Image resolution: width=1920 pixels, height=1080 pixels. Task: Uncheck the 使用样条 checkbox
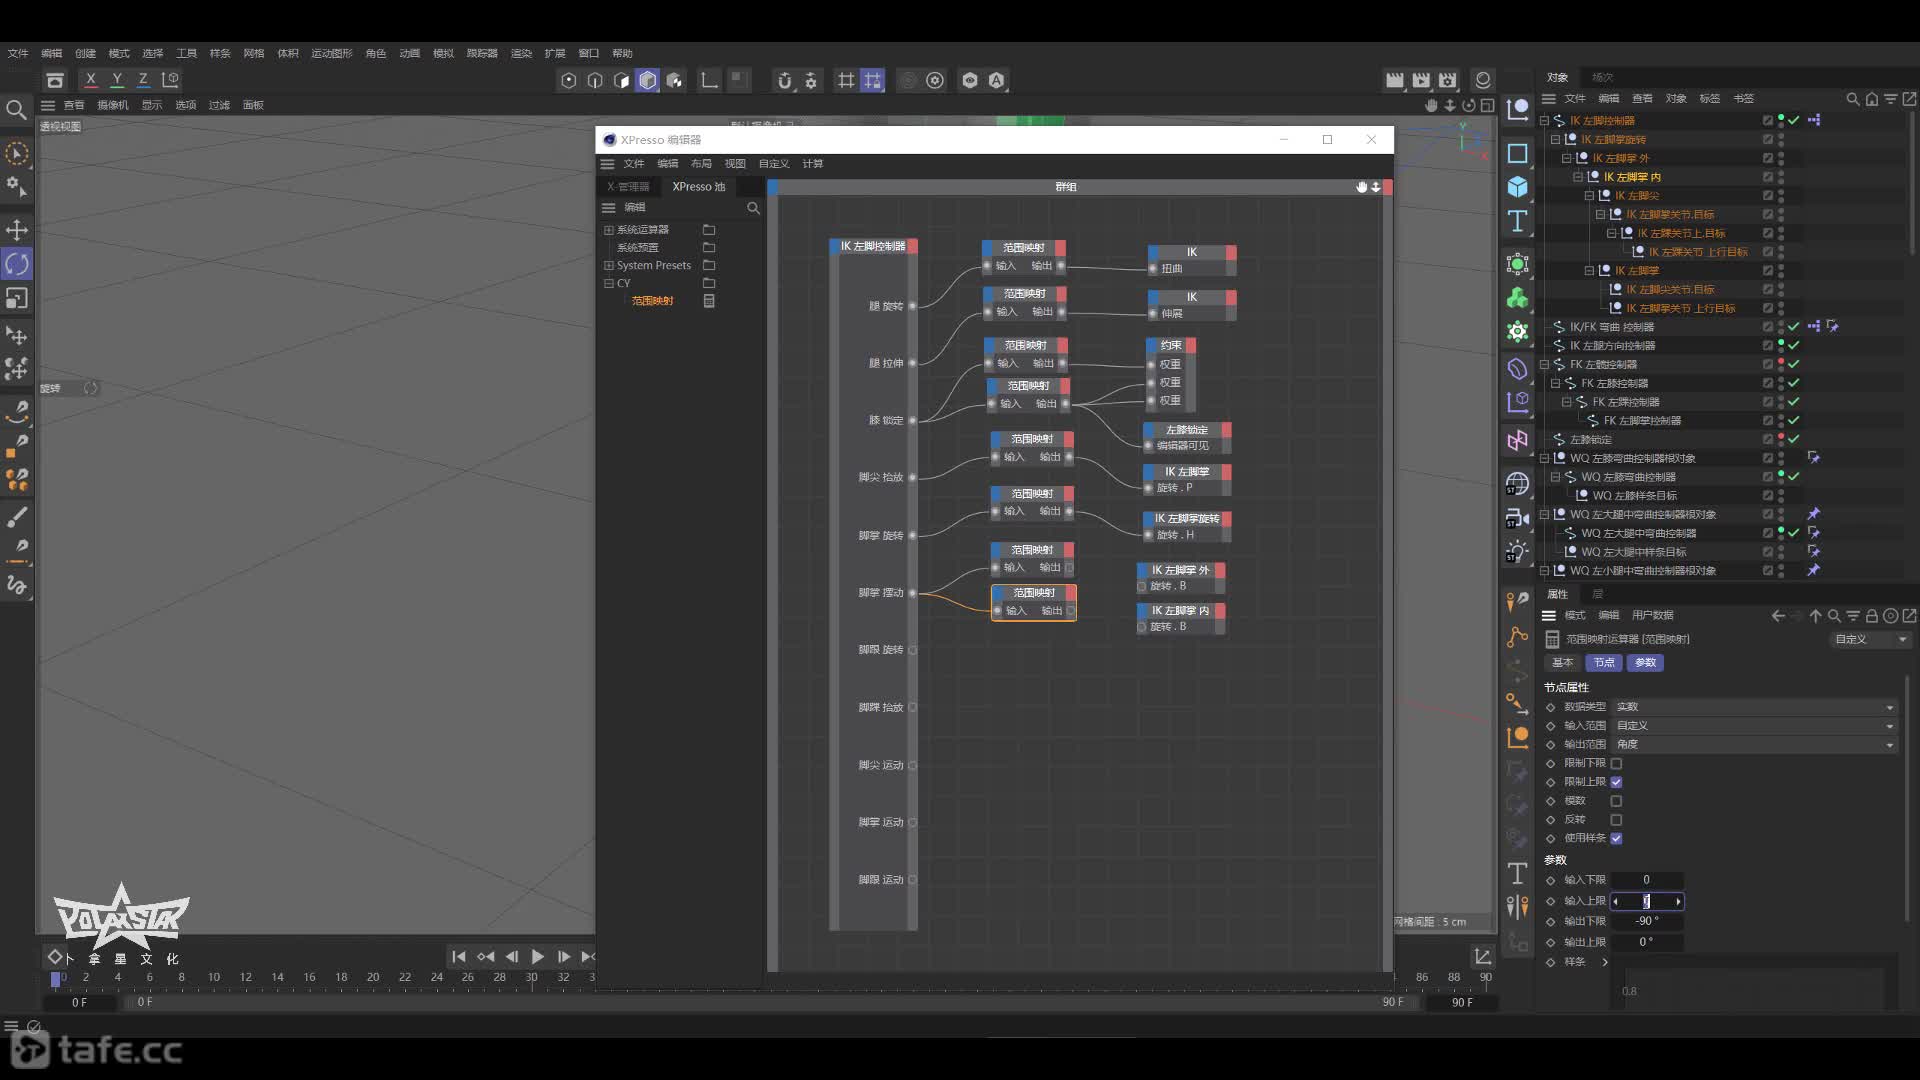point(1616,838)
